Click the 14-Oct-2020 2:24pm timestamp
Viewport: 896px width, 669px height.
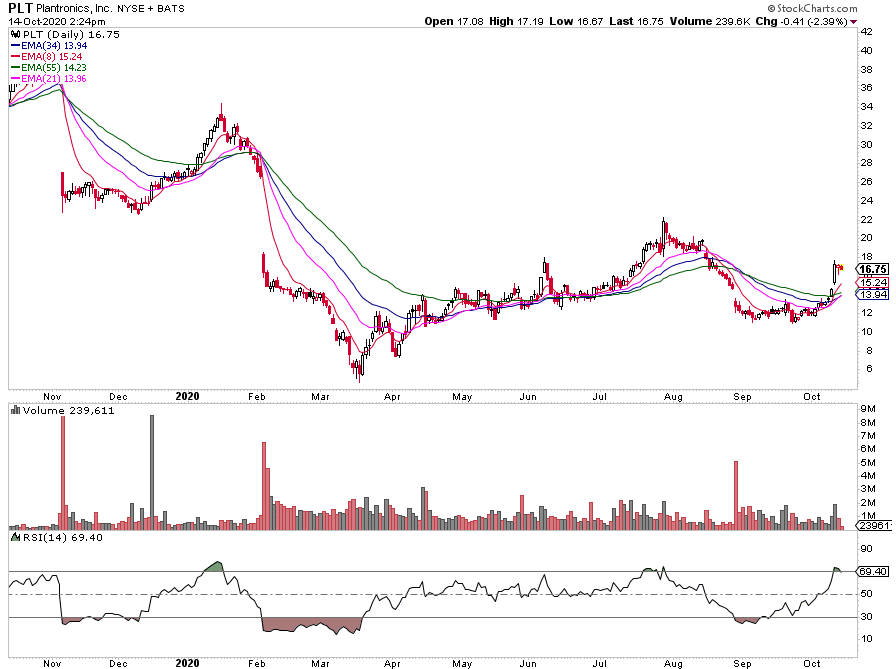(x=57, y=22)
